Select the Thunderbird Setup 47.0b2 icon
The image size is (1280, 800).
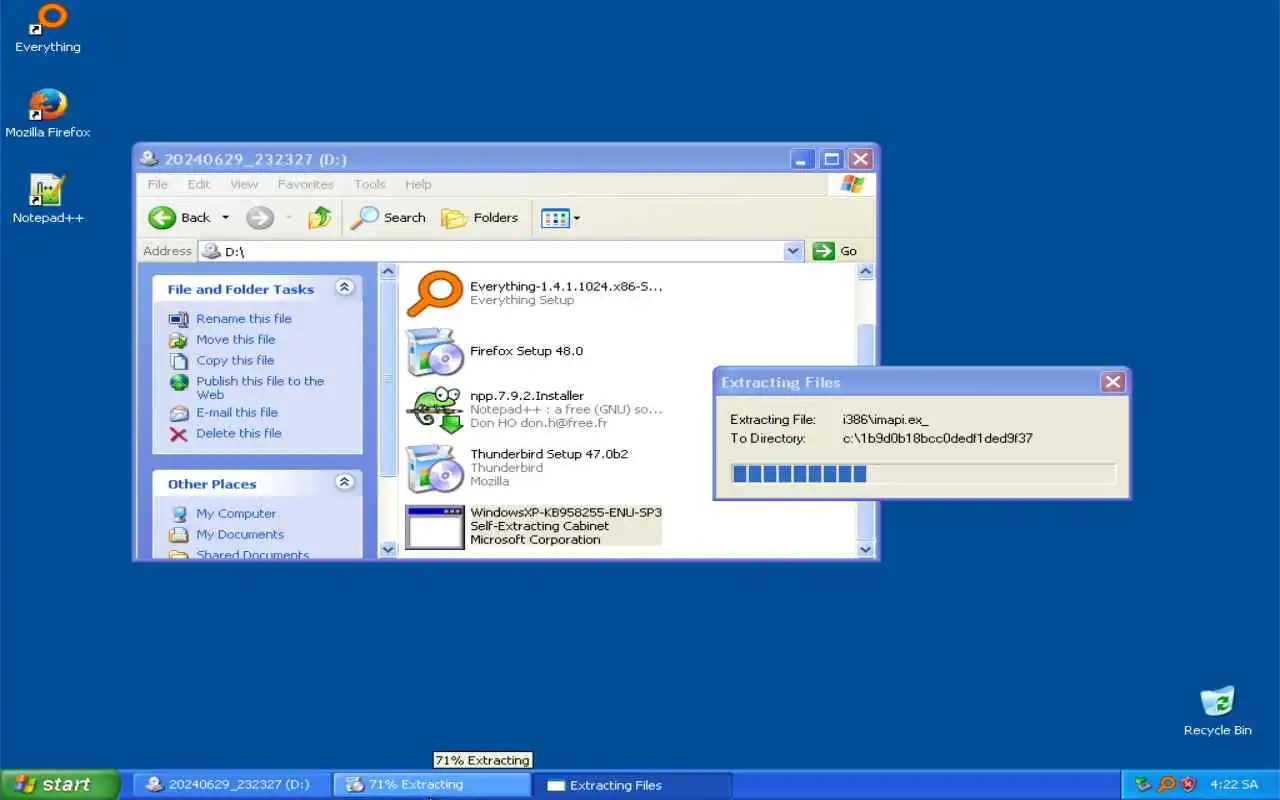[x=435, y=468]
